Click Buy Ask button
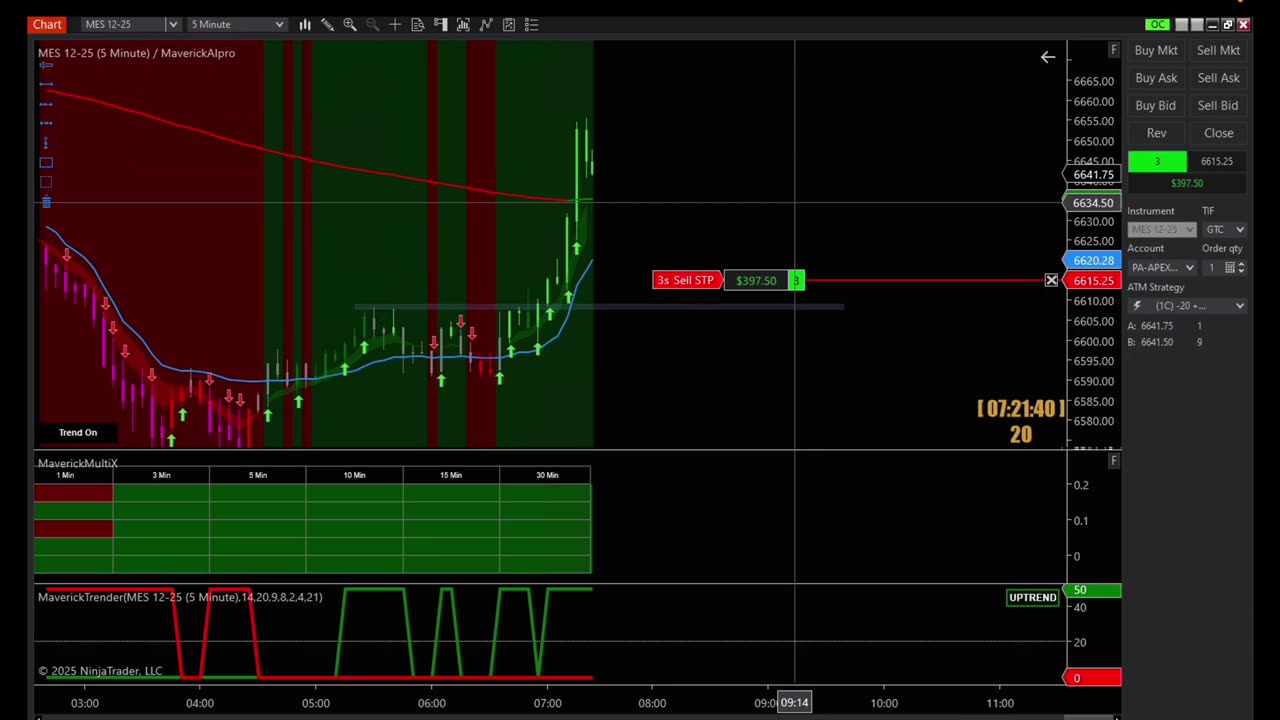This screenshot has width=1280, height=720. [x=1156, y=78]
